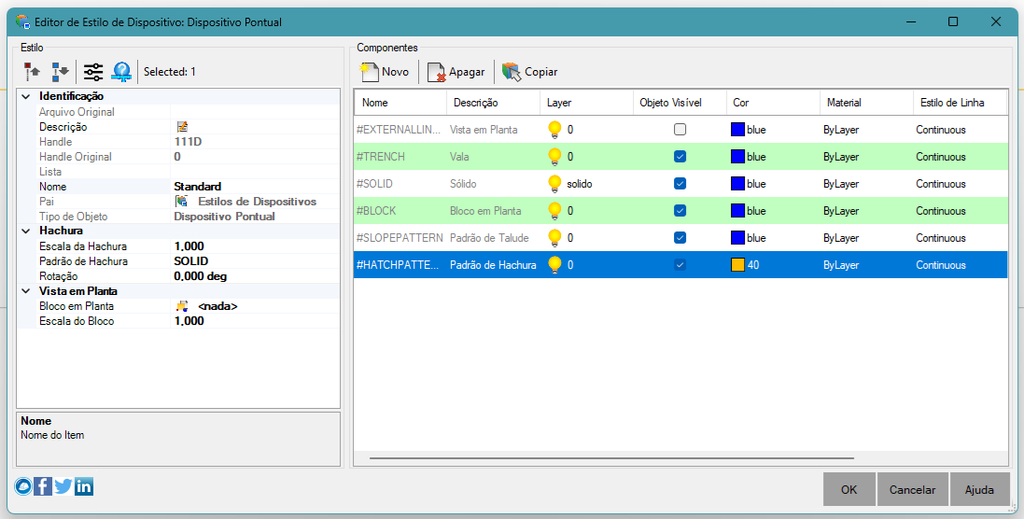Image resolution: width=1024 pixels, height=519 pixels.
Task: Toggle Objeto Visível checkbox for #BLOCK row
Action: [680, 211]
